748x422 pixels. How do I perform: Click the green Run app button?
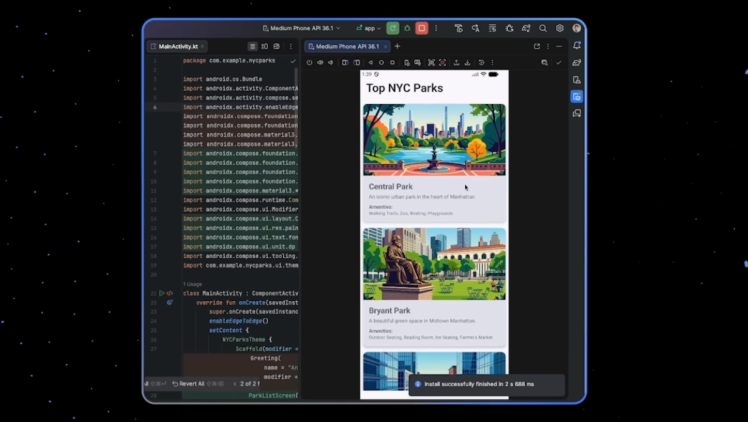click(x=393, y=28)
